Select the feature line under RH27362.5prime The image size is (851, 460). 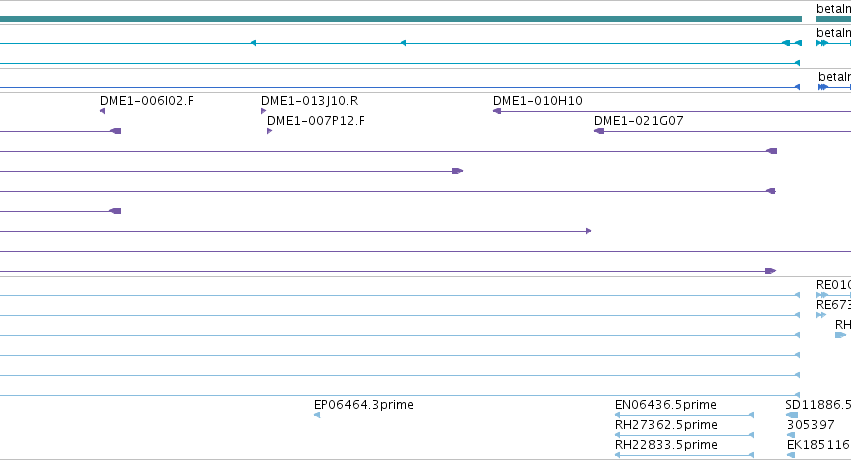[684, 435]
